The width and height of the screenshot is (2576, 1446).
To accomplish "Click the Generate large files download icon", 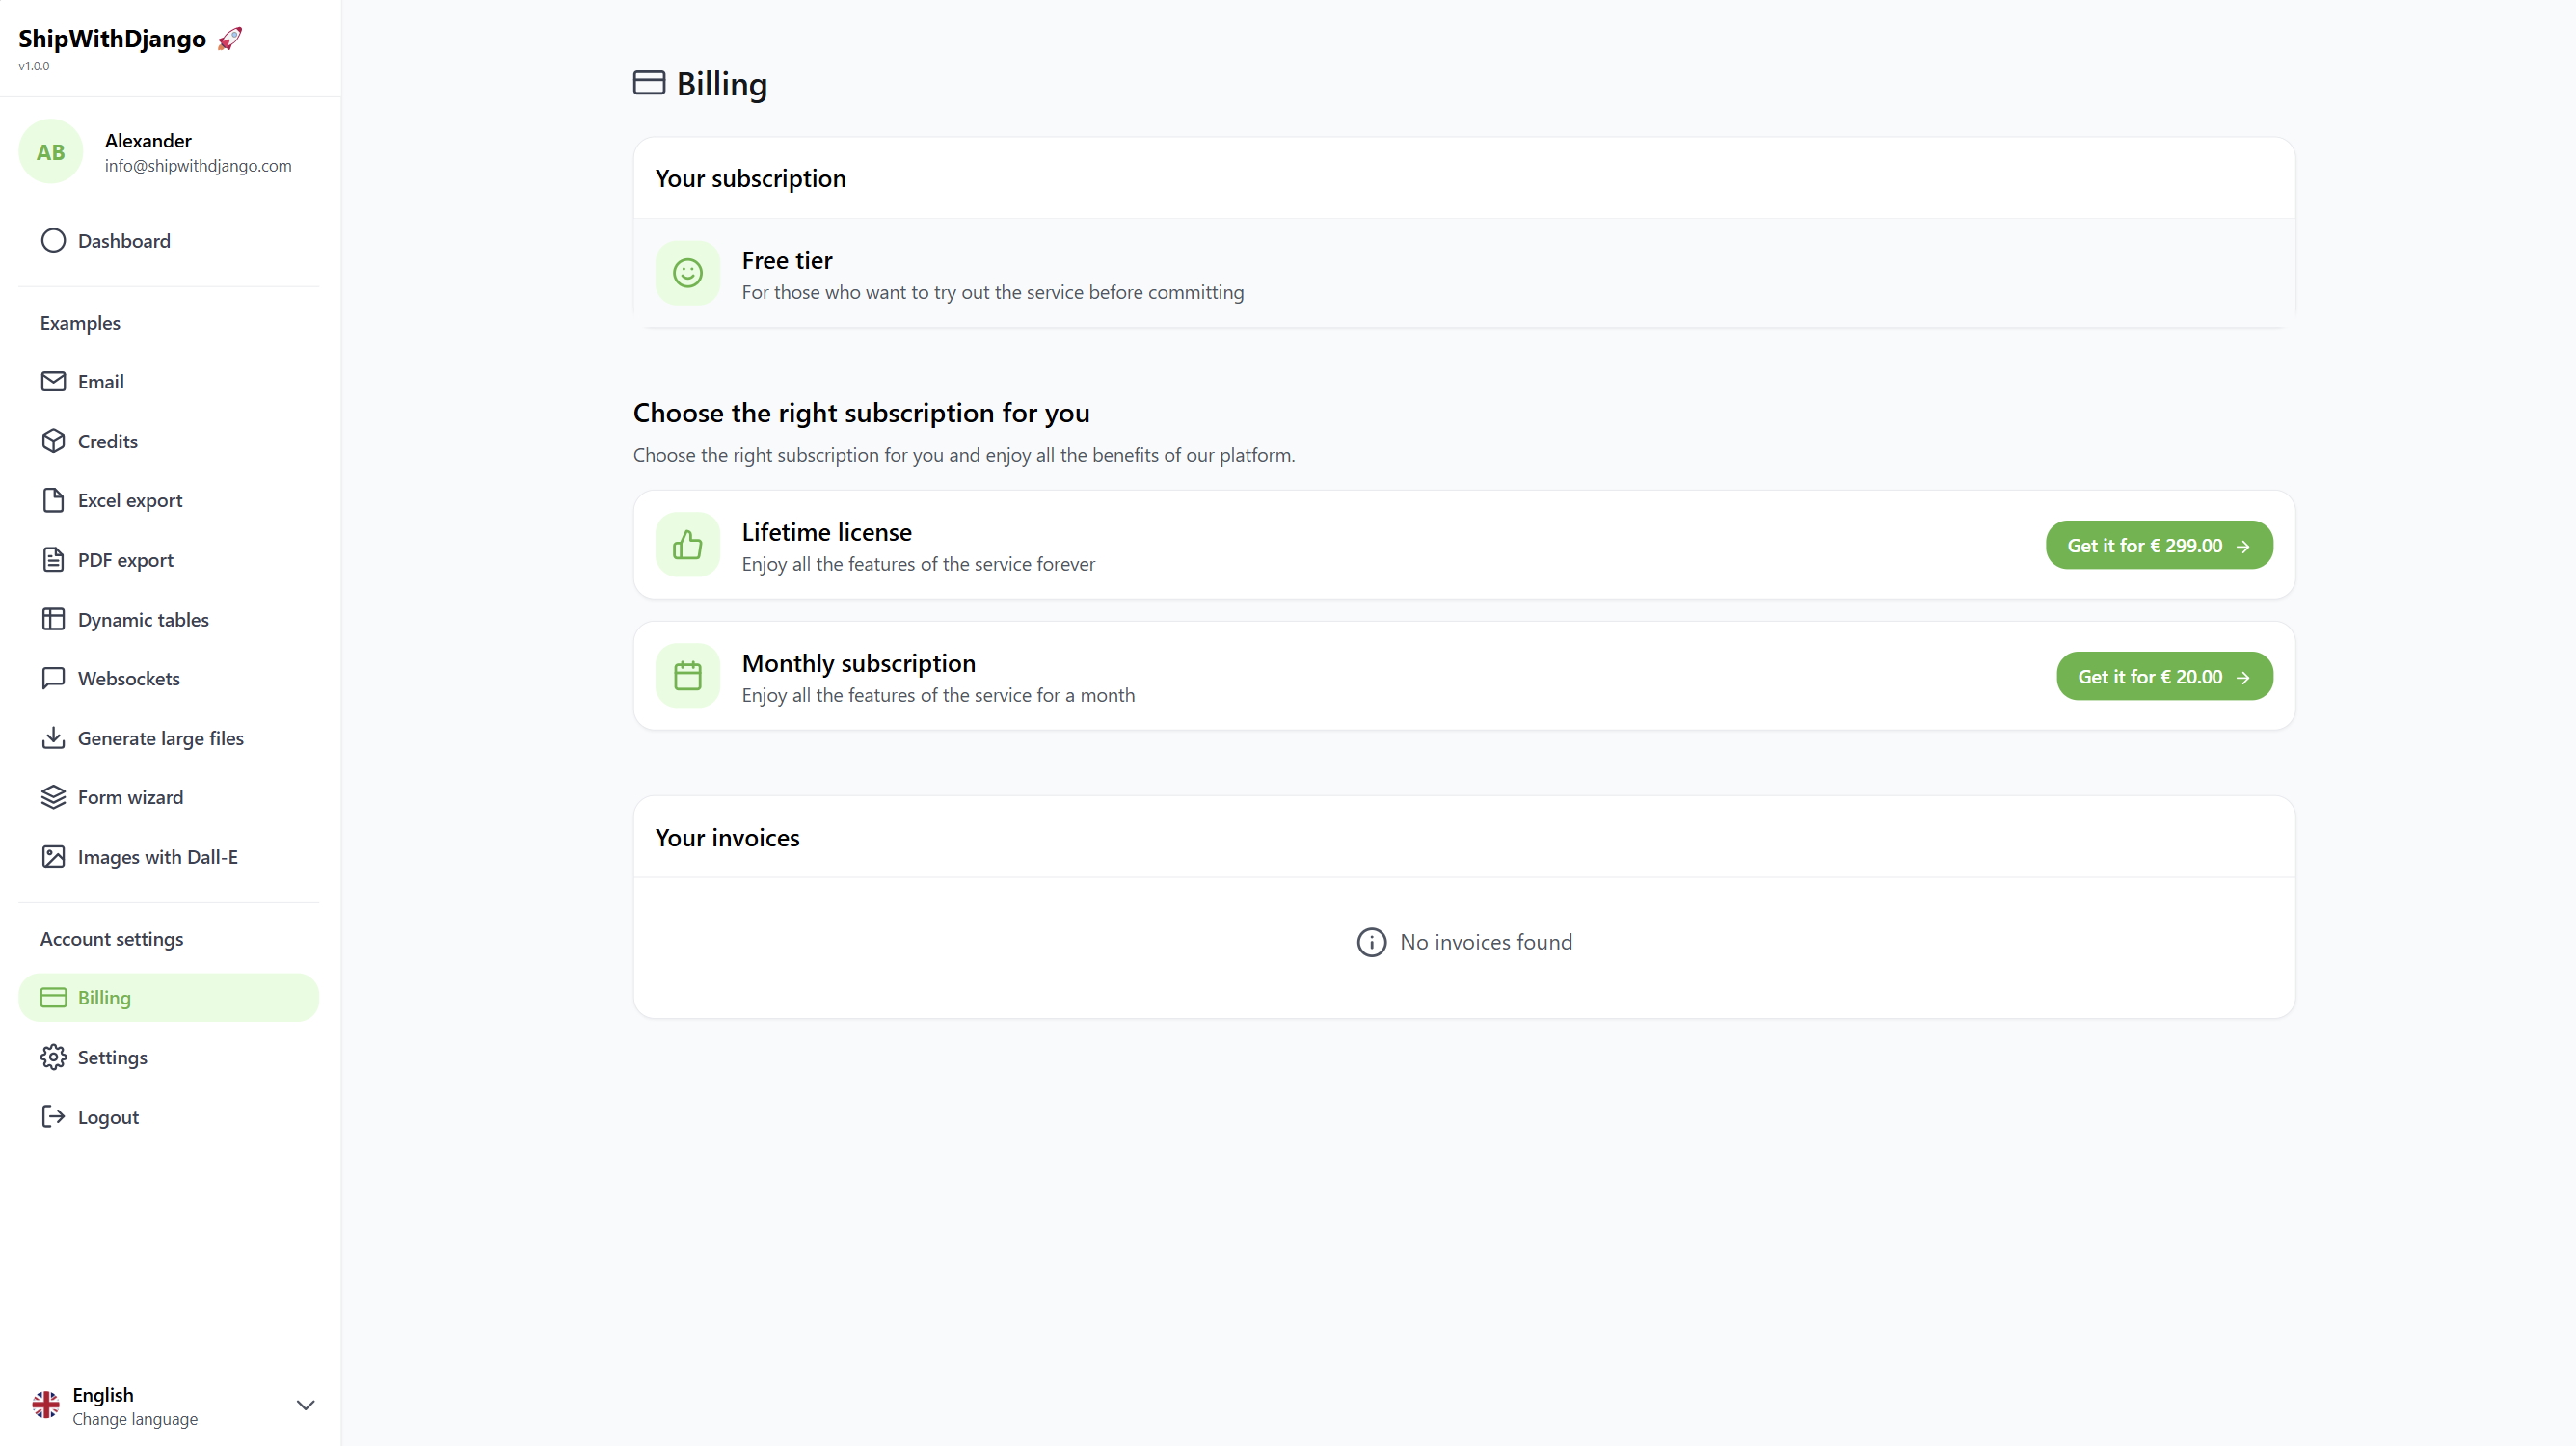I will [53, 738].
